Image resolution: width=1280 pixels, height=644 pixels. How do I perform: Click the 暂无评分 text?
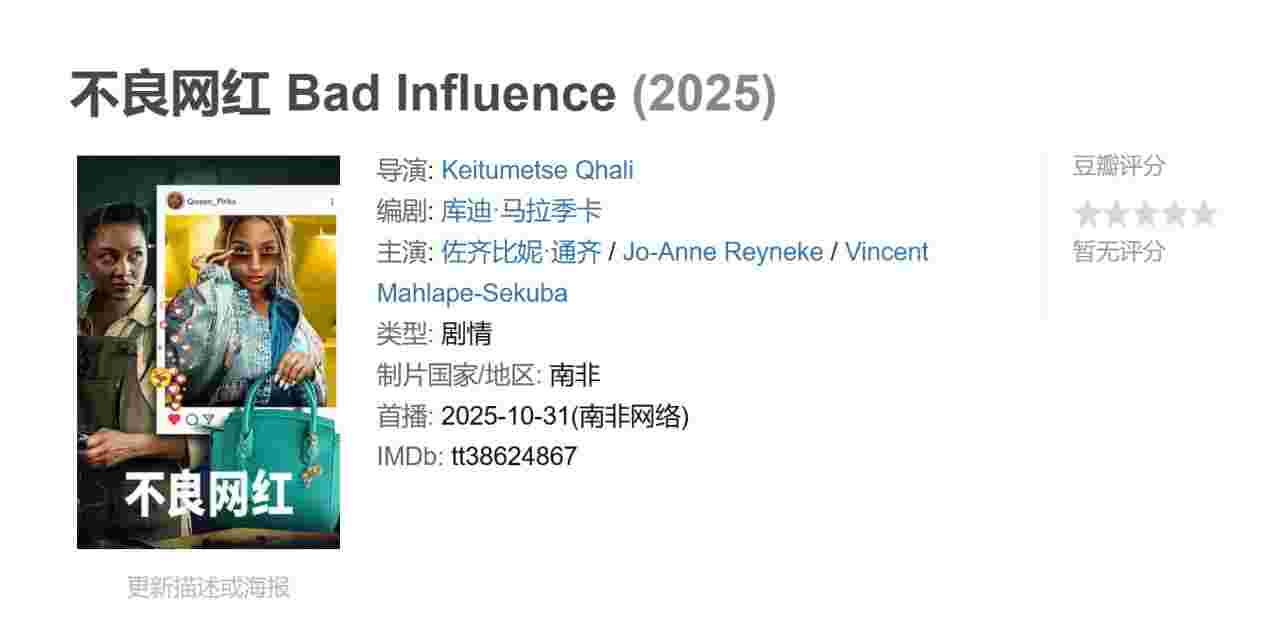coord(1118,252)
